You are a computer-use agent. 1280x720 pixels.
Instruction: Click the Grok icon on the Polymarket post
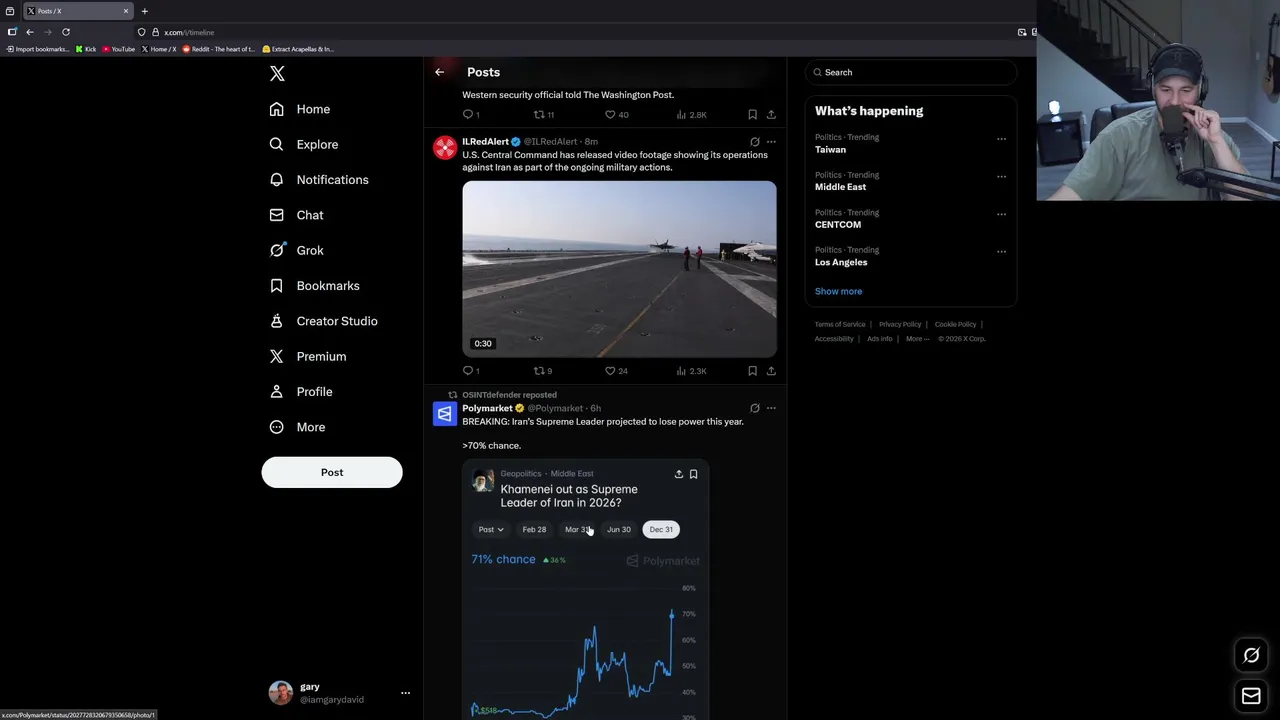[x=755, y=408]
